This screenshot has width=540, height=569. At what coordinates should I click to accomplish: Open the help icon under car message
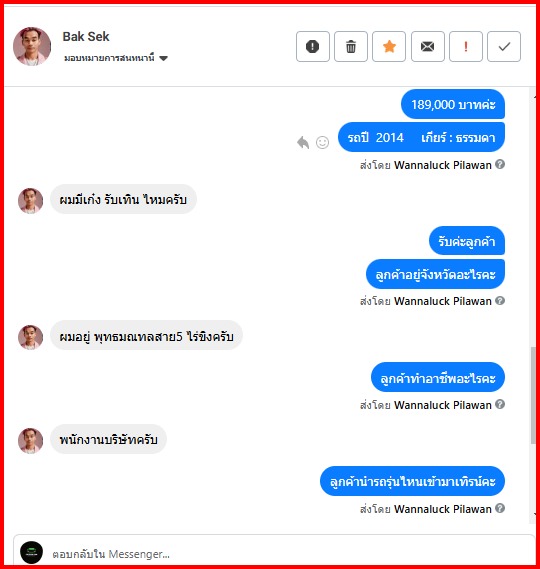coord(500,164)
